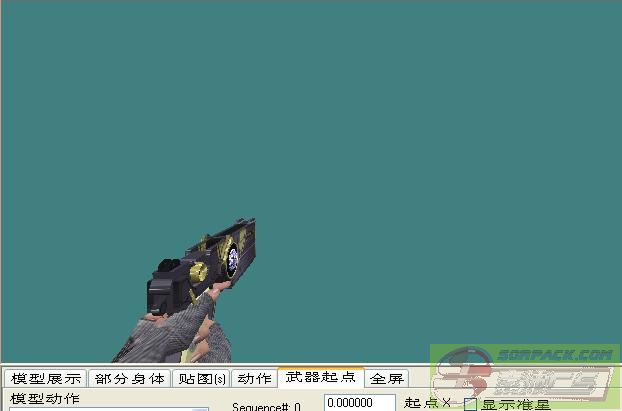Click the 起点X label

[427, 403]
